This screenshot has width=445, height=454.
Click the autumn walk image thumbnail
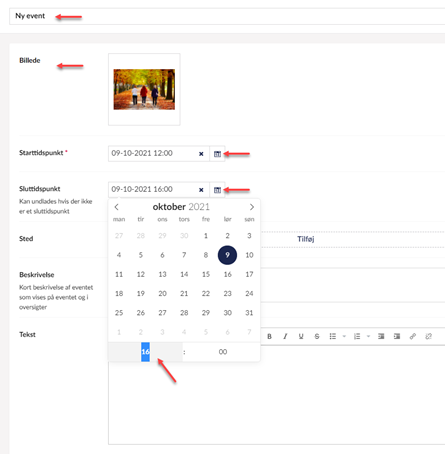click(x=144, y=89)
